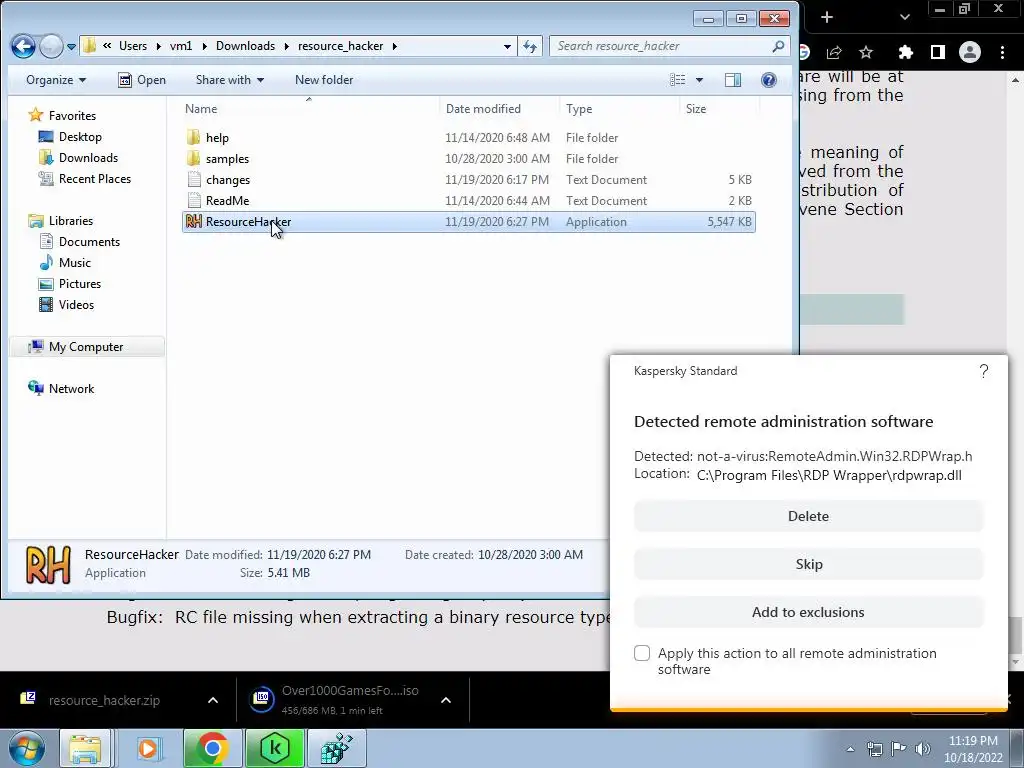
Task: Open recent locations dropdown beside forward arrow
Action: pyautogui.click(x=71, y=47)
